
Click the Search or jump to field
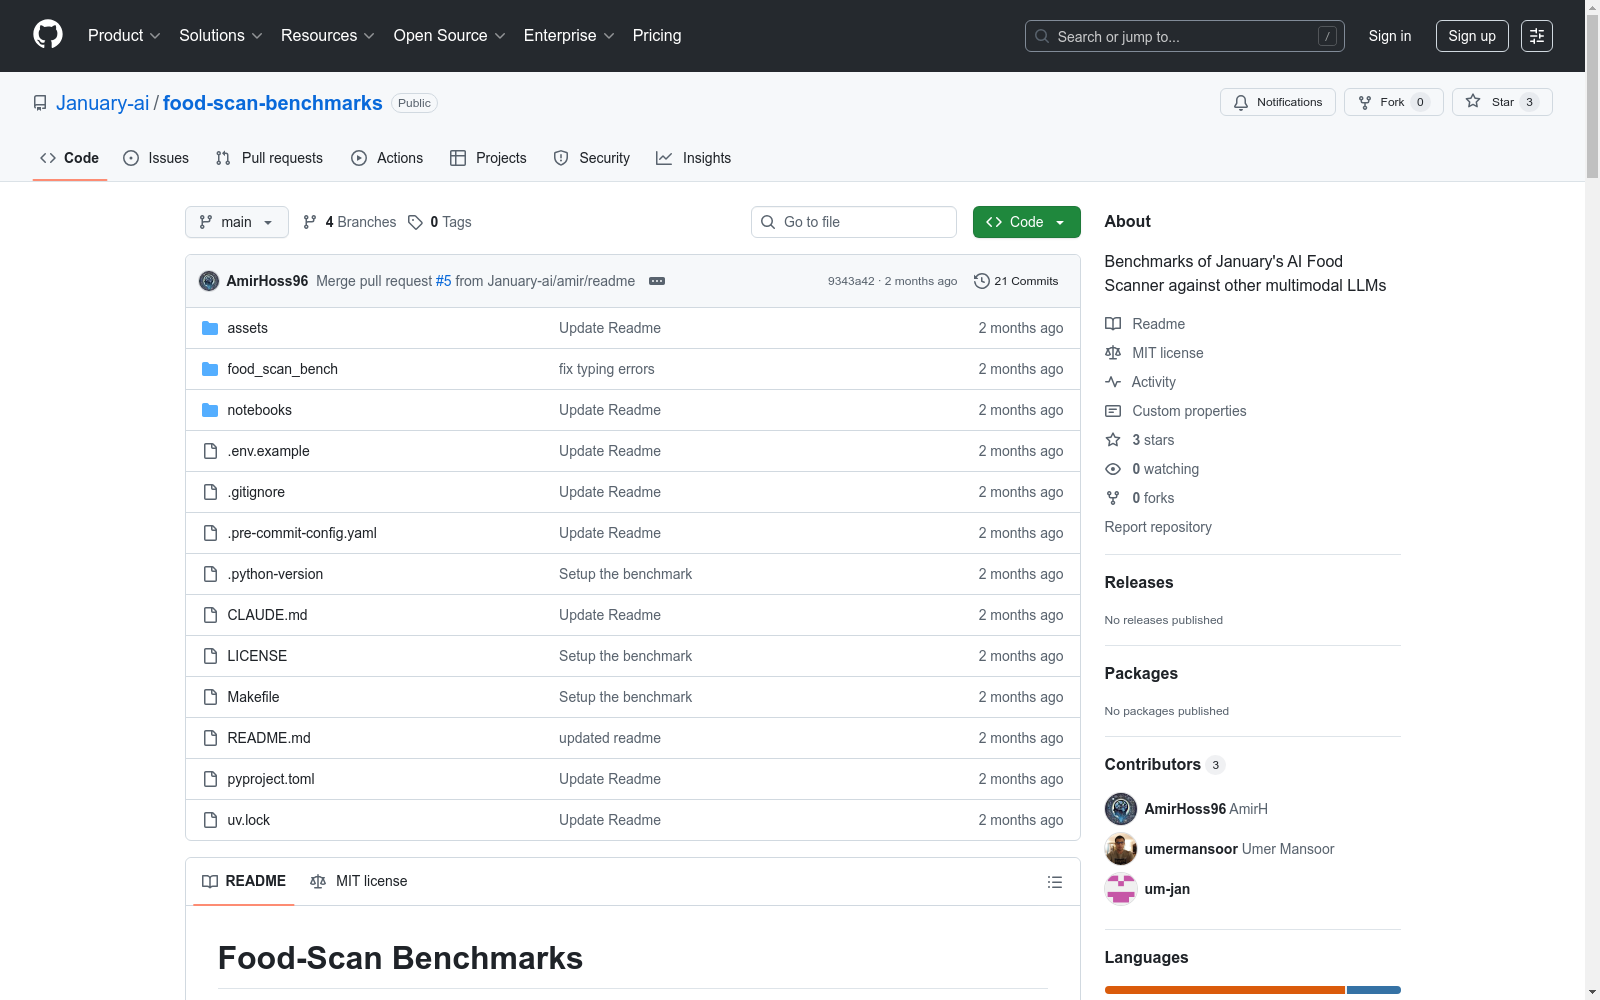1185,36
